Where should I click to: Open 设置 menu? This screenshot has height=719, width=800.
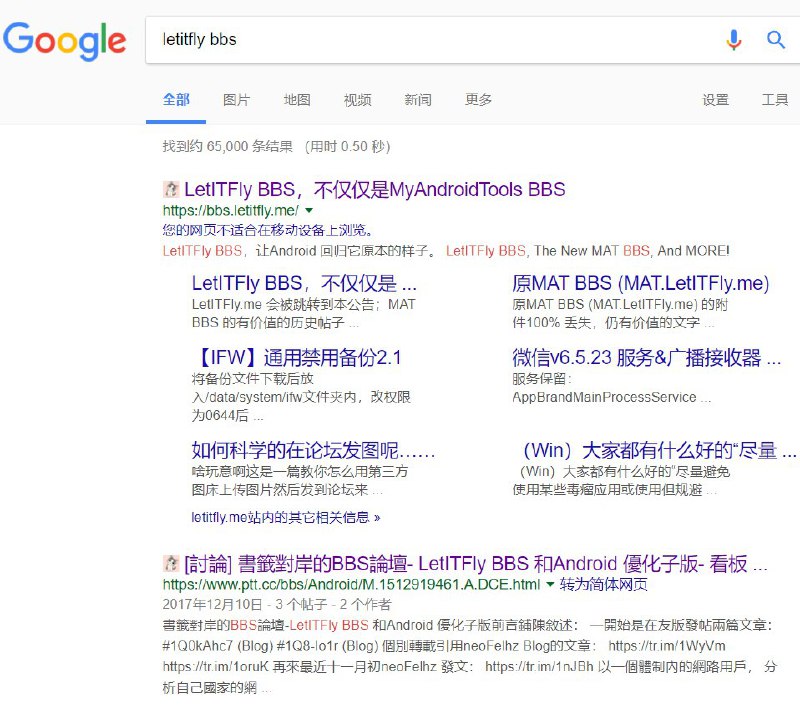pyautogui.click(x=715, y=100)
